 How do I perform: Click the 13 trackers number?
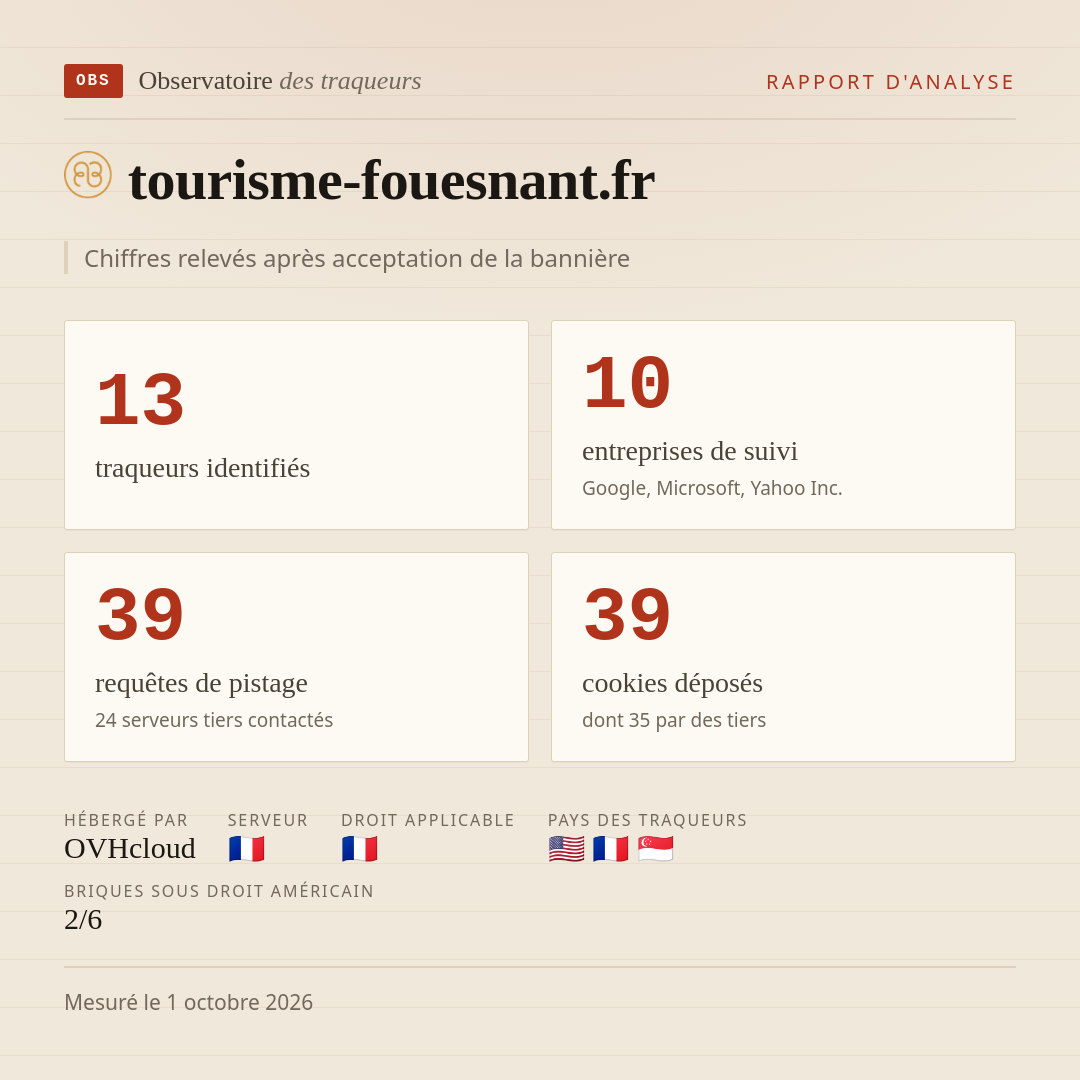pos(141,400)
